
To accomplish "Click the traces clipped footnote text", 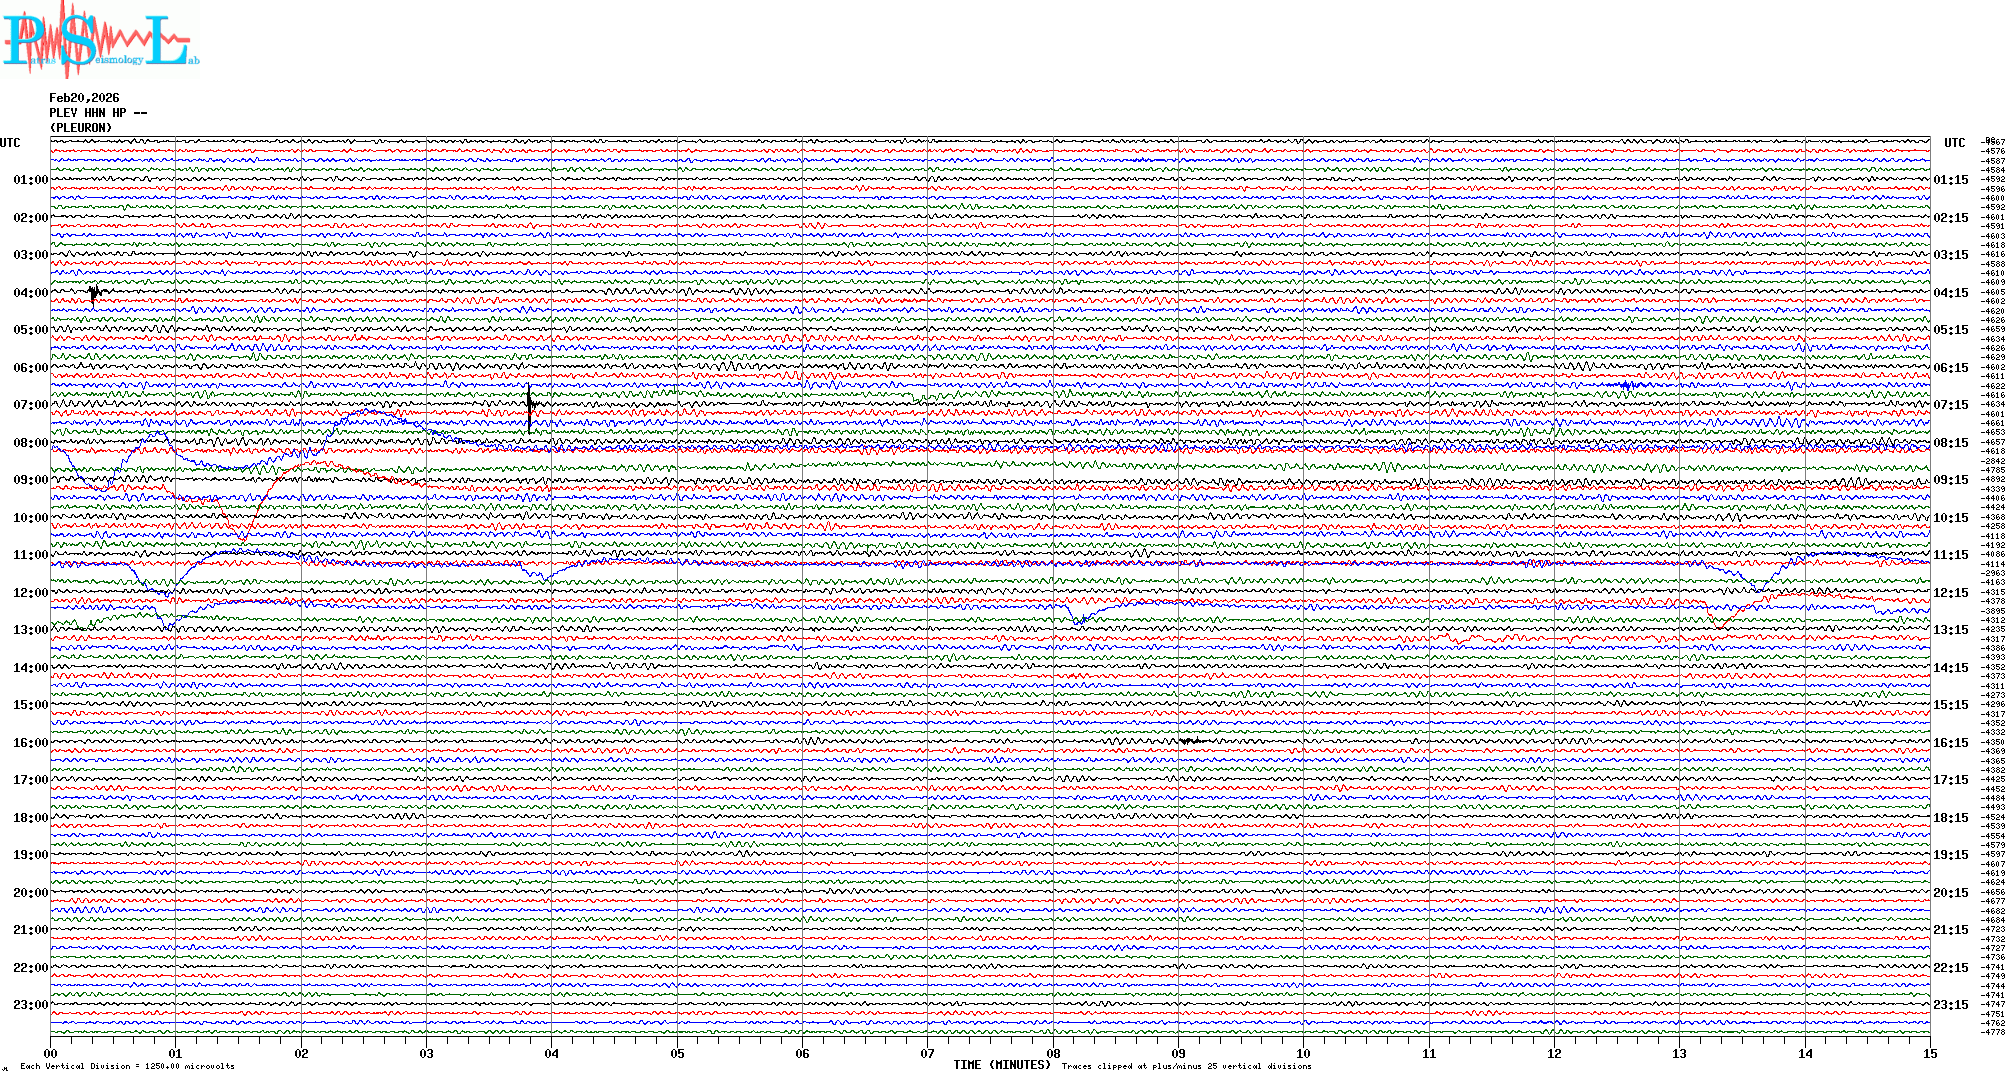I will 1186,1066.
